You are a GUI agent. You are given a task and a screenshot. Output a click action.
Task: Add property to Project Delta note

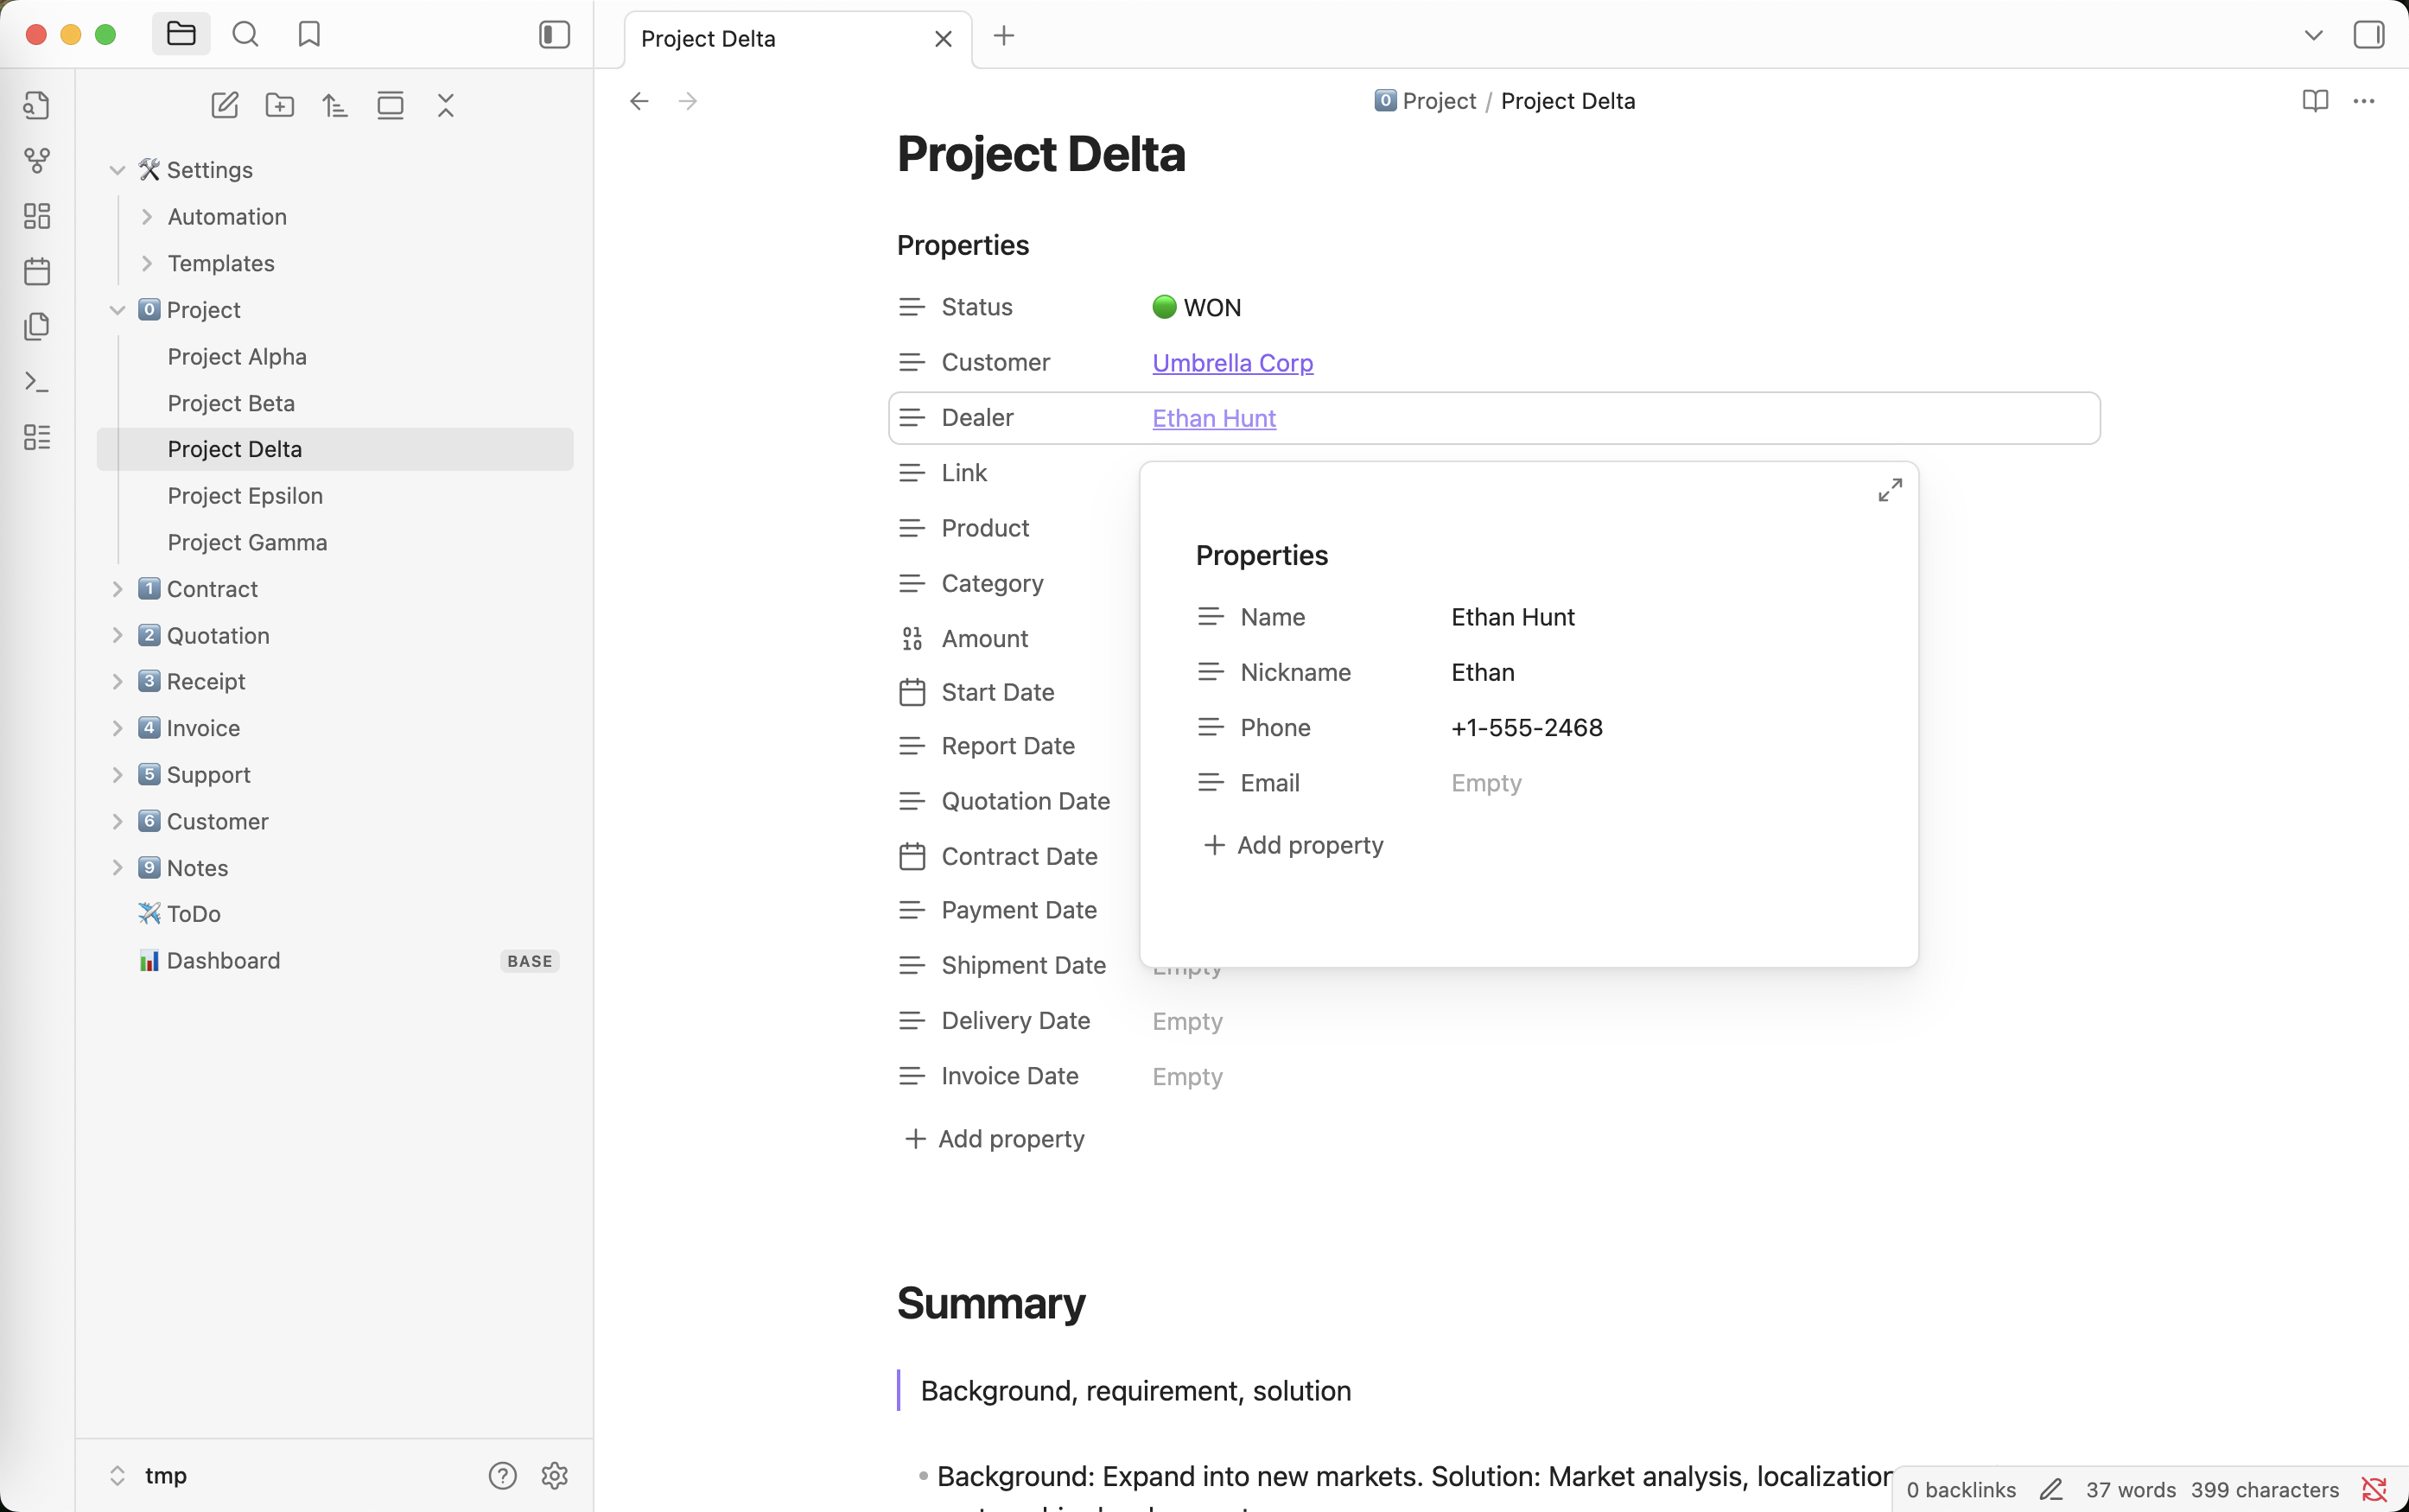[x=994, y=1139]
